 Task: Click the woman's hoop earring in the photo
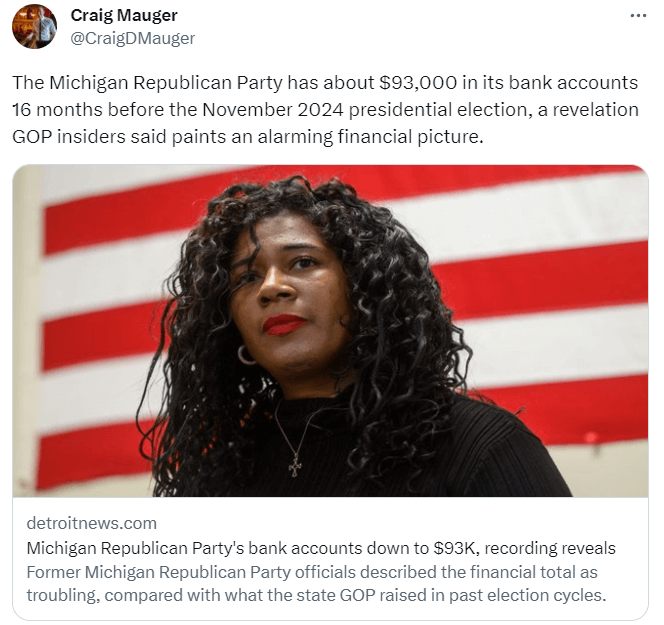[246, 355]
